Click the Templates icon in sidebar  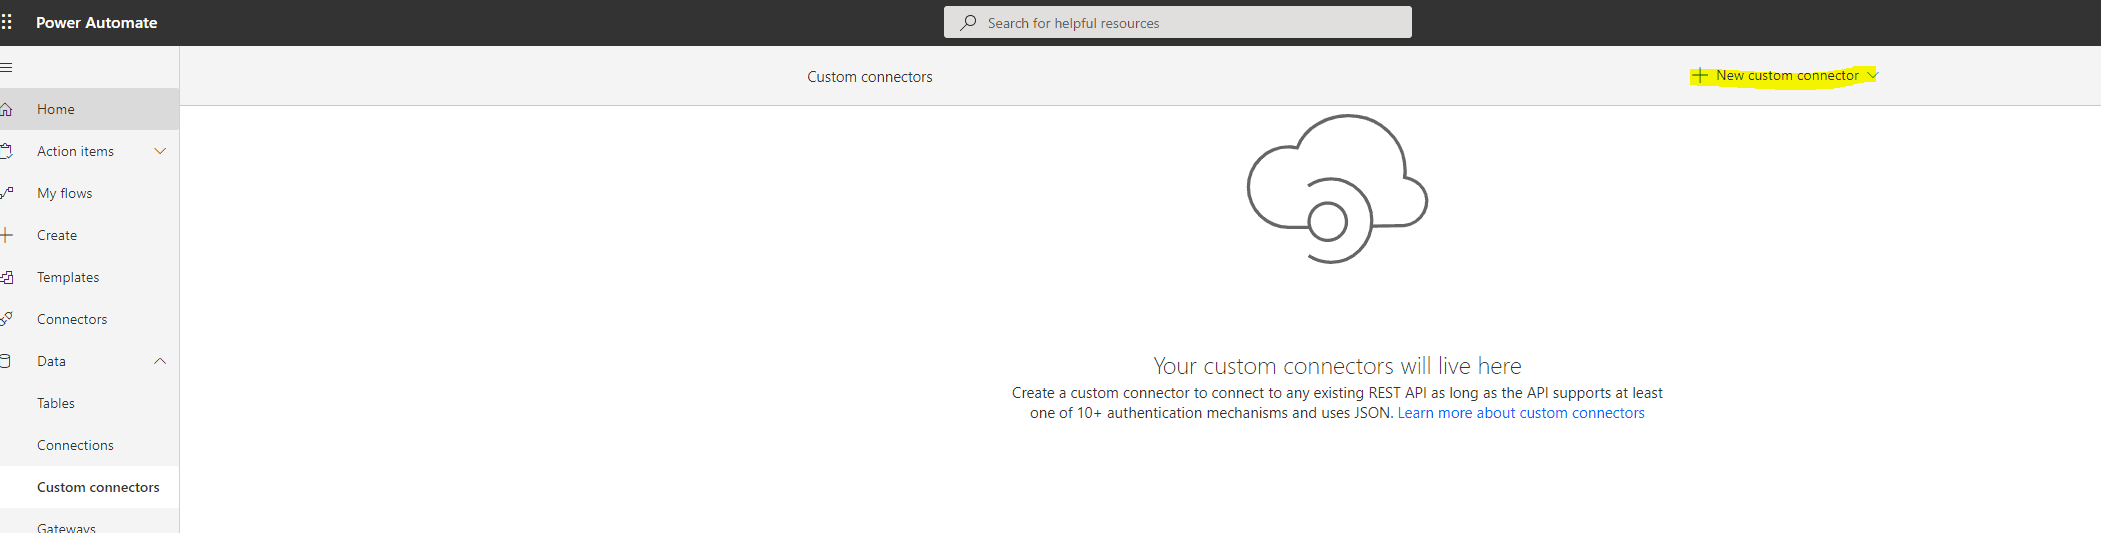pyautogui.click(x=7, y=277)
